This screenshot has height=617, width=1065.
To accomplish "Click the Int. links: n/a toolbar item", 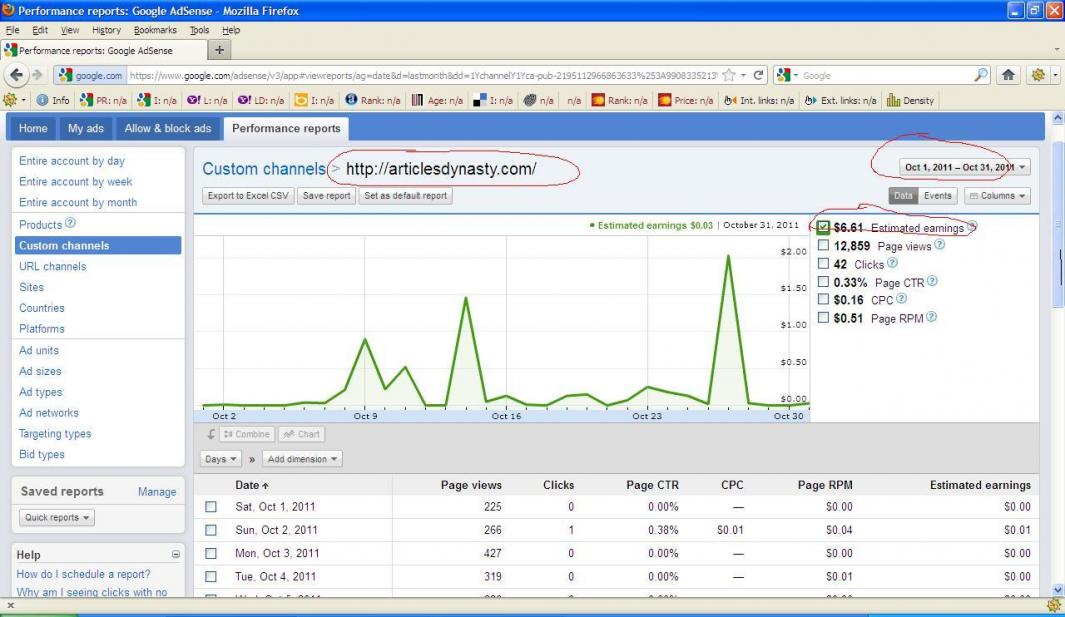I will click(759, 101).
